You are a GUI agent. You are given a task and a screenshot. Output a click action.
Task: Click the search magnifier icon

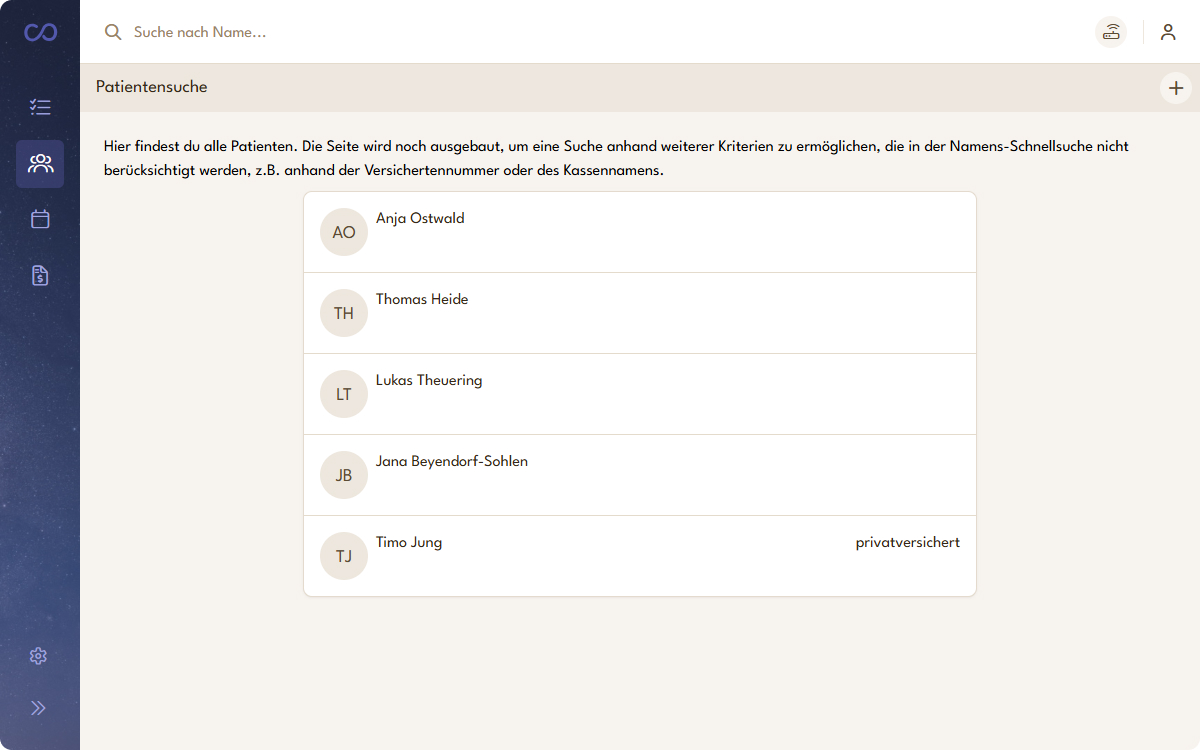click(113, 32)
